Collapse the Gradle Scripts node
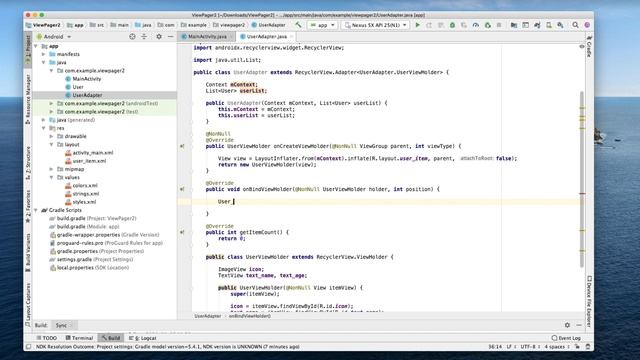The image size is (640, 360). click(36, 210)
